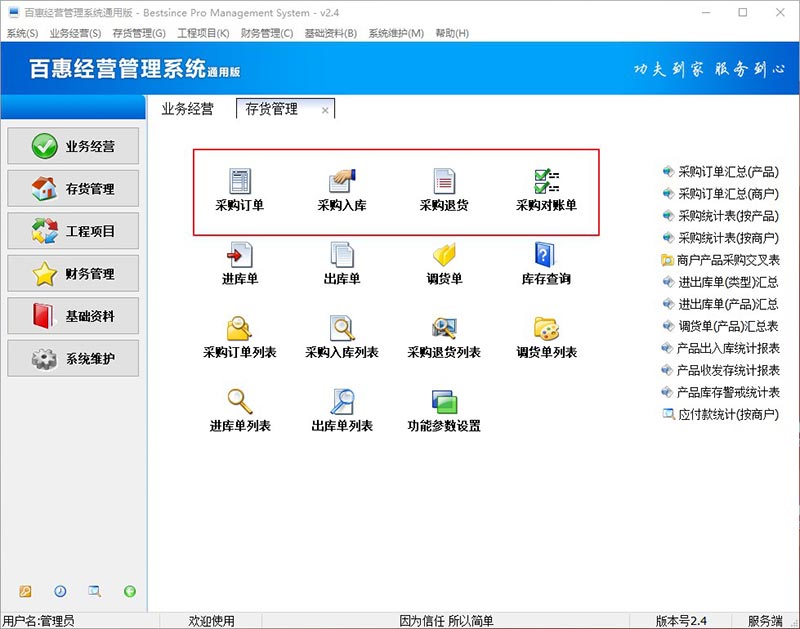Image resolution: width=800 pixels, height=629 pixels.
Task: Open the 采购入库 purchase receipt icon
Action: (x=342, y=190)
